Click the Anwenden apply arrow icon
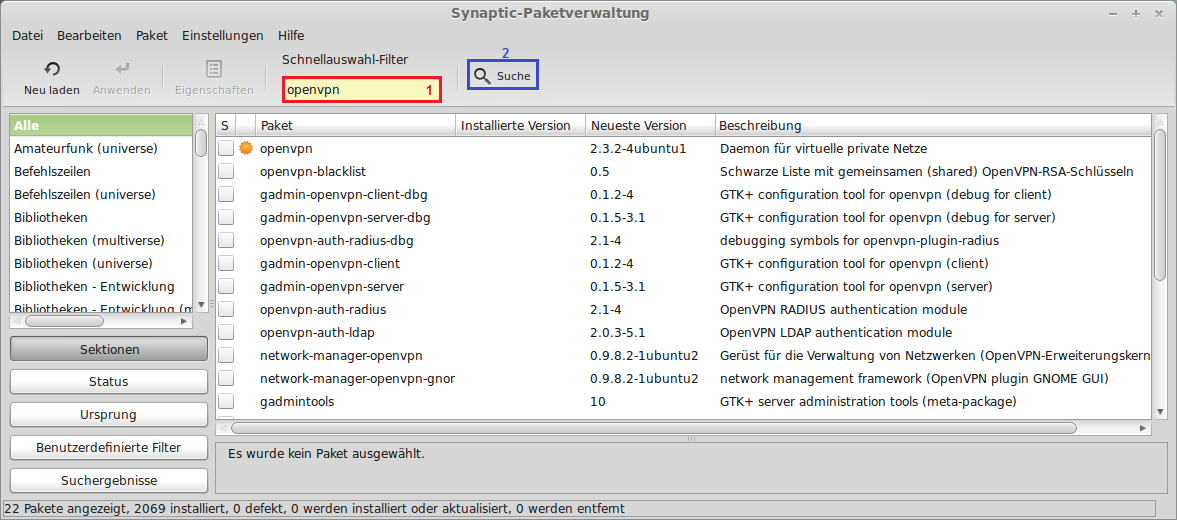 [122, 69]
